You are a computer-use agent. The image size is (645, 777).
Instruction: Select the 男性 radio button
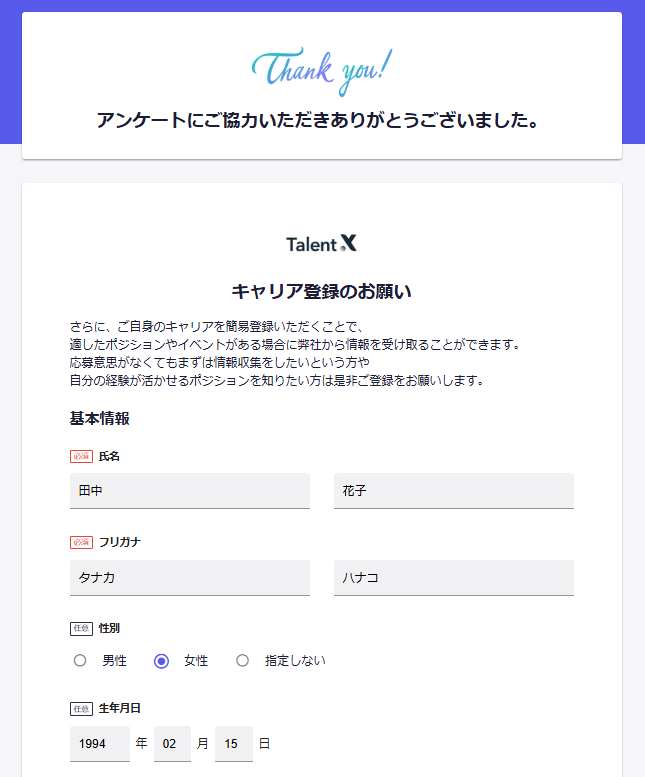(80, 661)
